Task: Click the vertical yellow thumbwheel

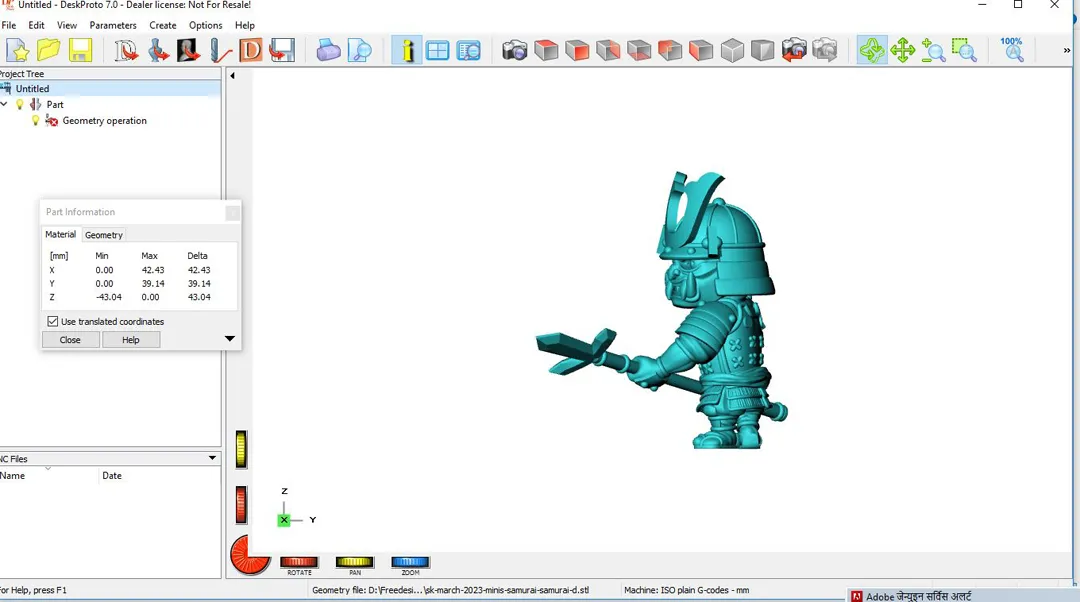Action: click(241, 449)
